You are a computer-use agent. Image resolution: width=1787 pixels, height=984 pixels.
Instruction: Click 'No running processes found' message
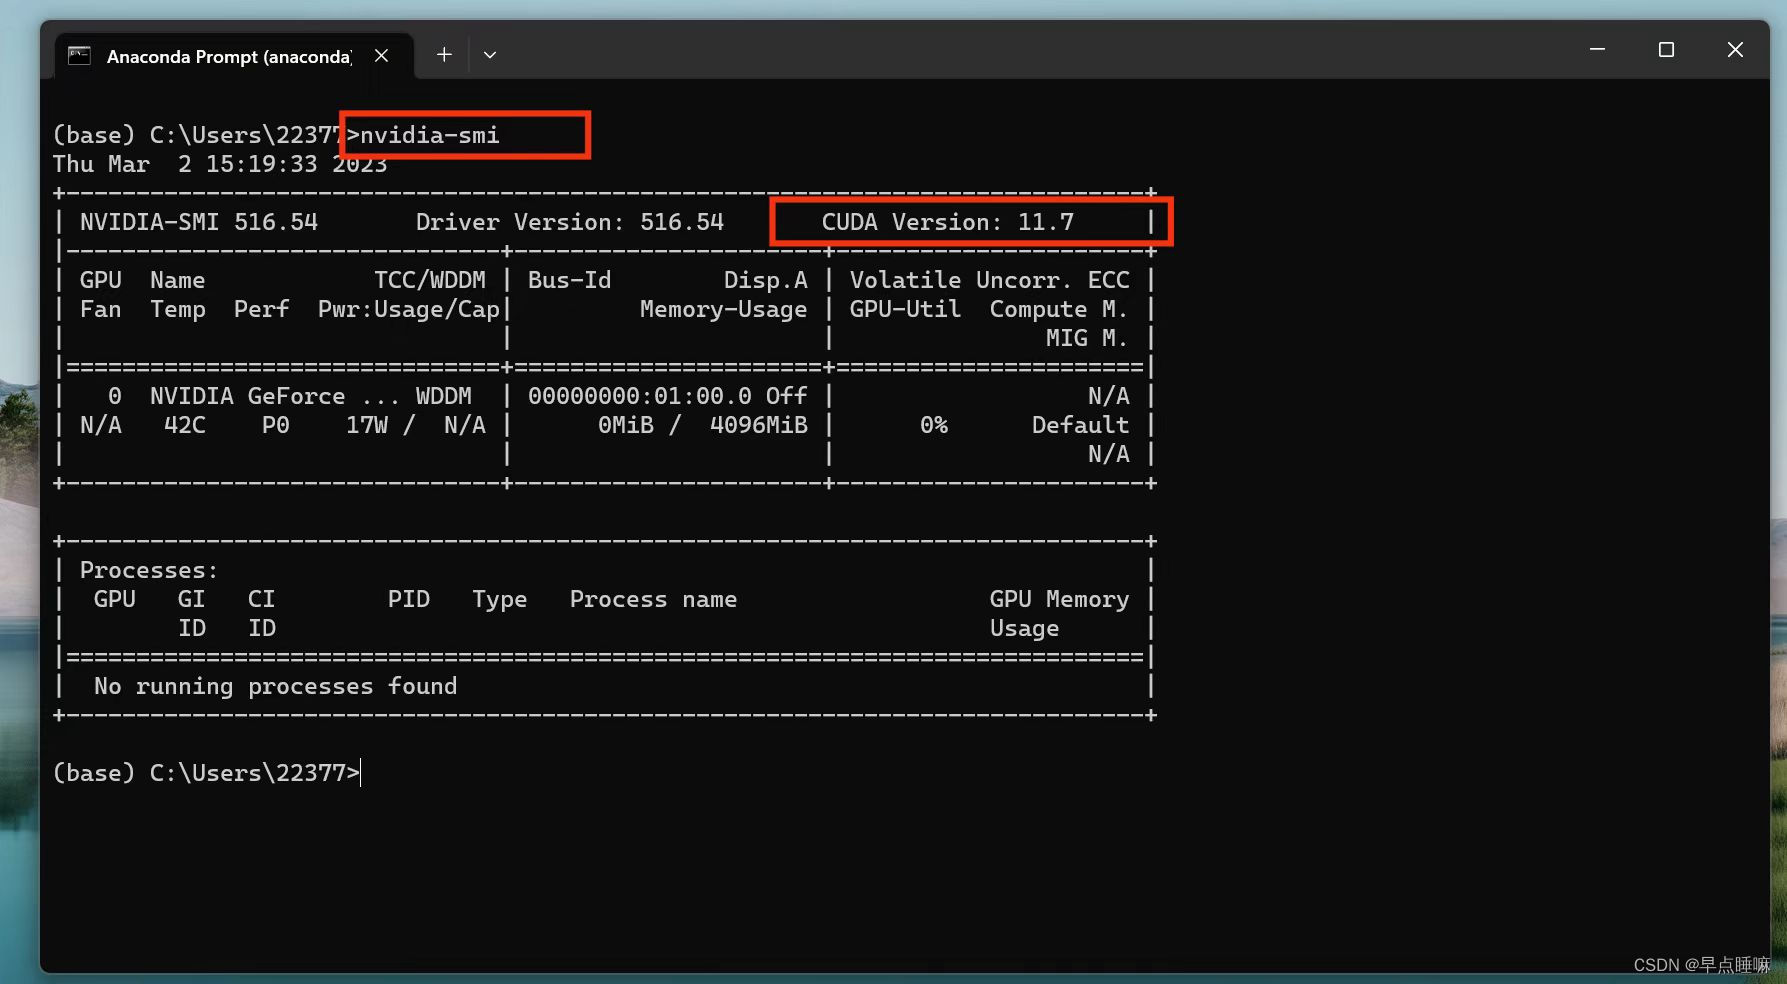276,686
